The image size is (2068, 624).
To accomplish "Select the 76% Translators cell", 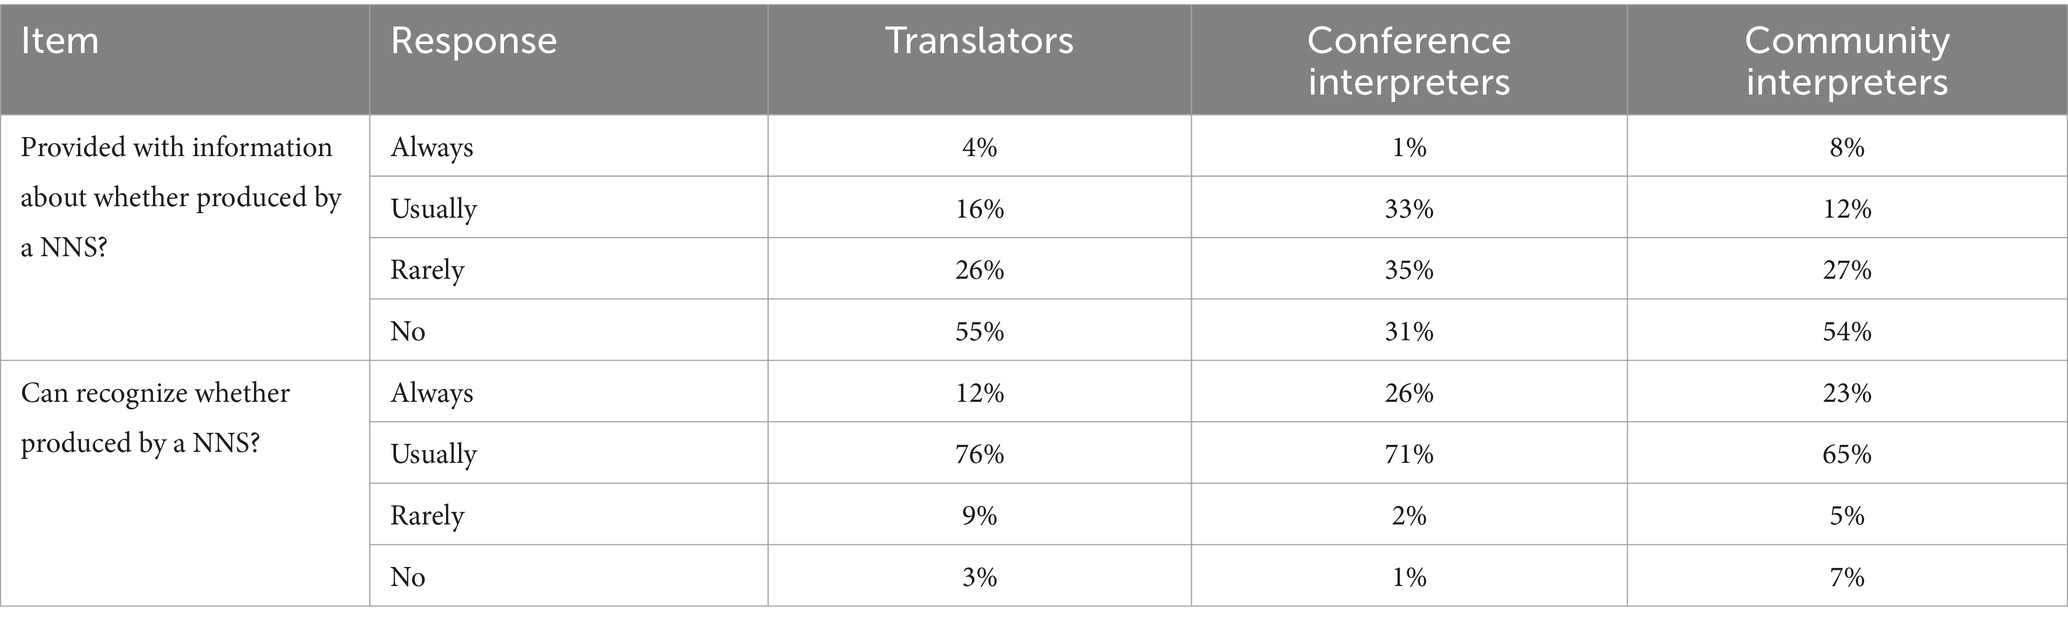I will [x=979, y=453].
